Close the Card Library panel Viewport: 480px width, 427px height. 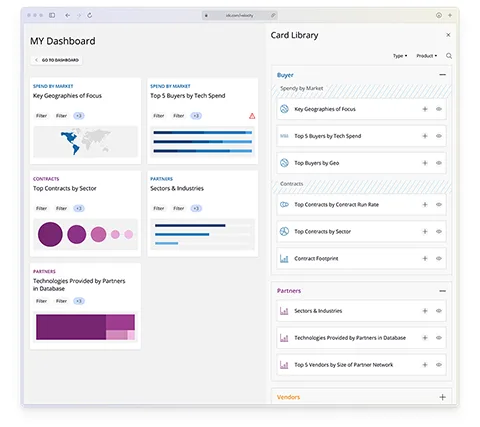(448, 35)
